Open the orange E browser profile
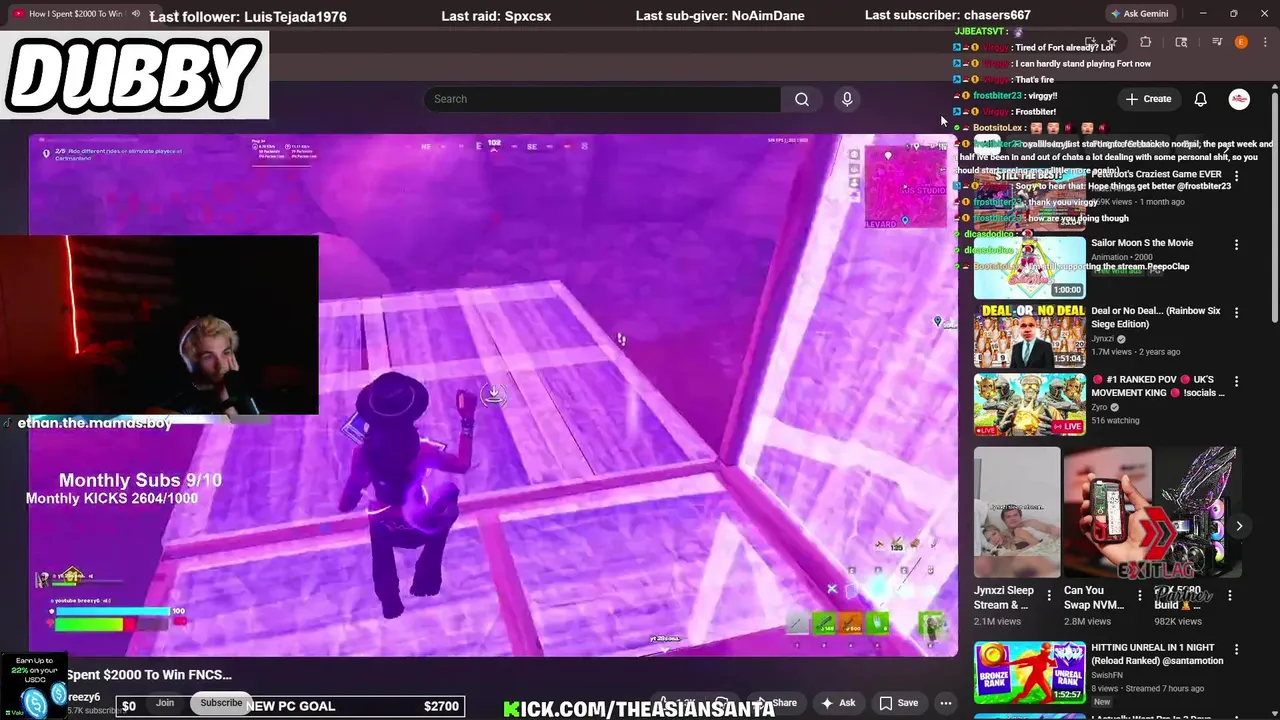This screenshot has width=1280, height=720. click(1241, 42)
